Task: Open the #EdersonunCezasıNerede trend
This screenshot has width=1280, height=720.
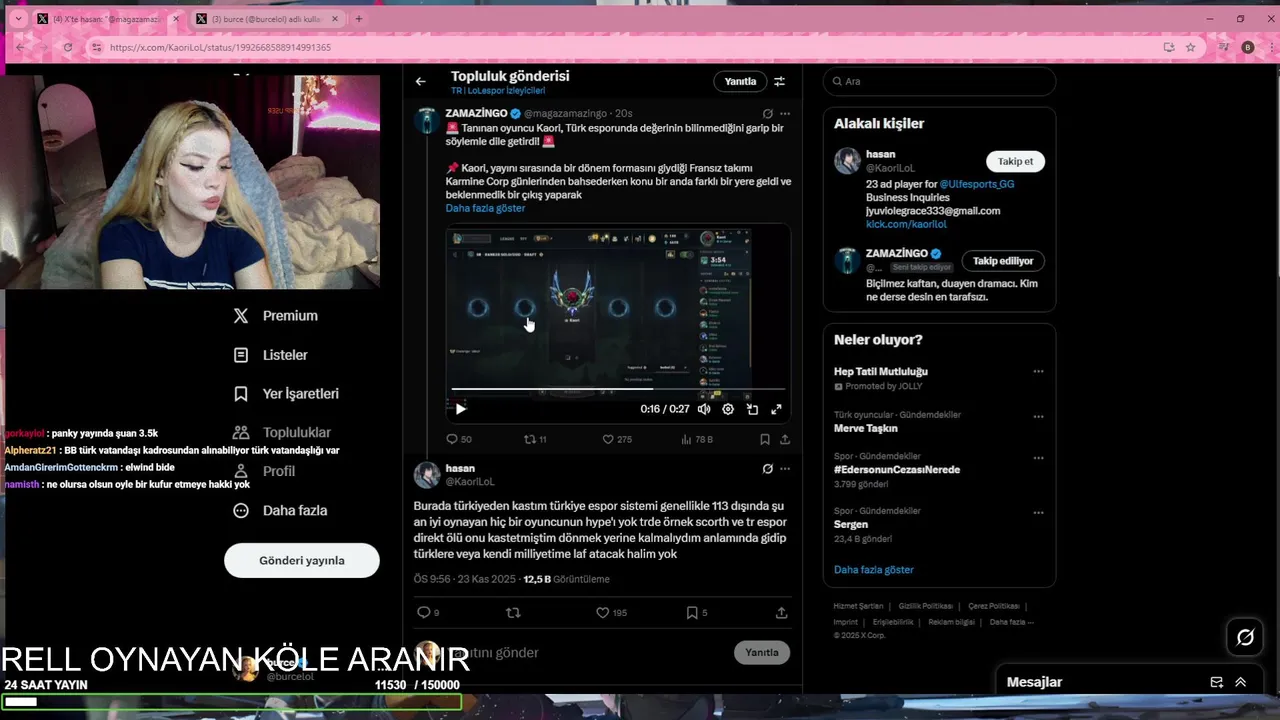Action: 897,470
